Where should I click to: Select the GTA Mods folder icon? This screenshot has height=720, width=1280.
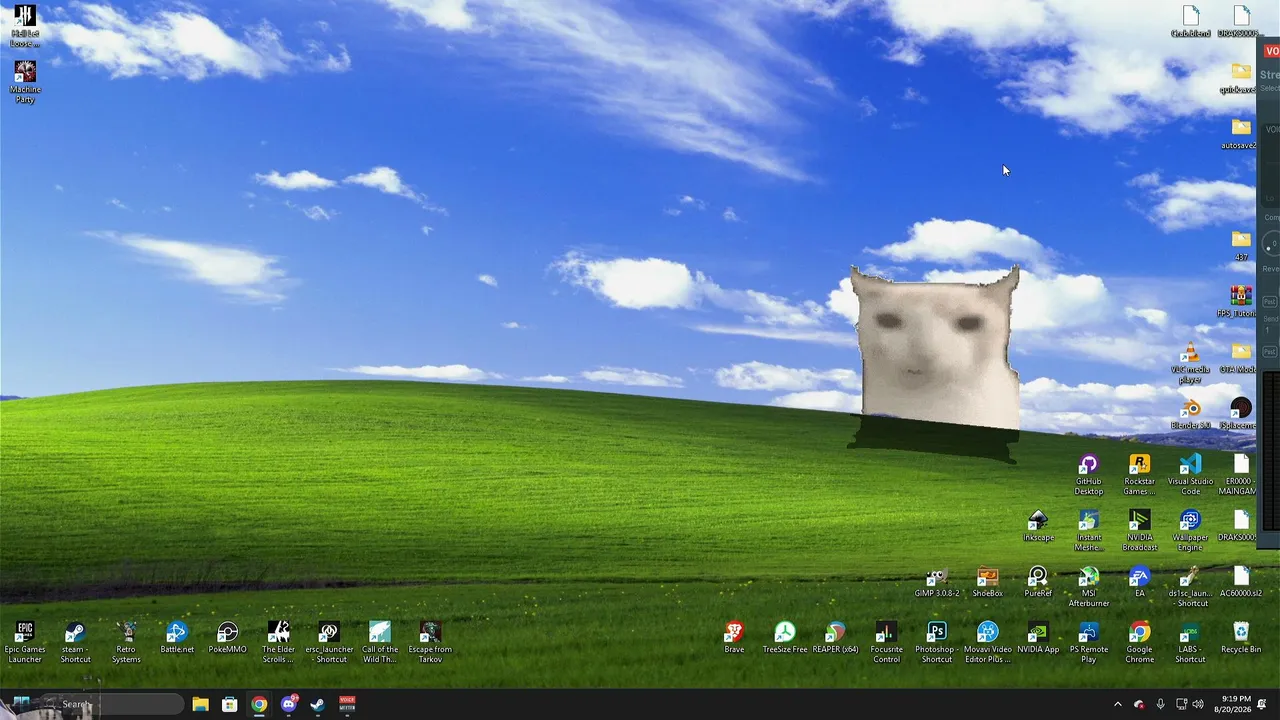point(1240,358)
